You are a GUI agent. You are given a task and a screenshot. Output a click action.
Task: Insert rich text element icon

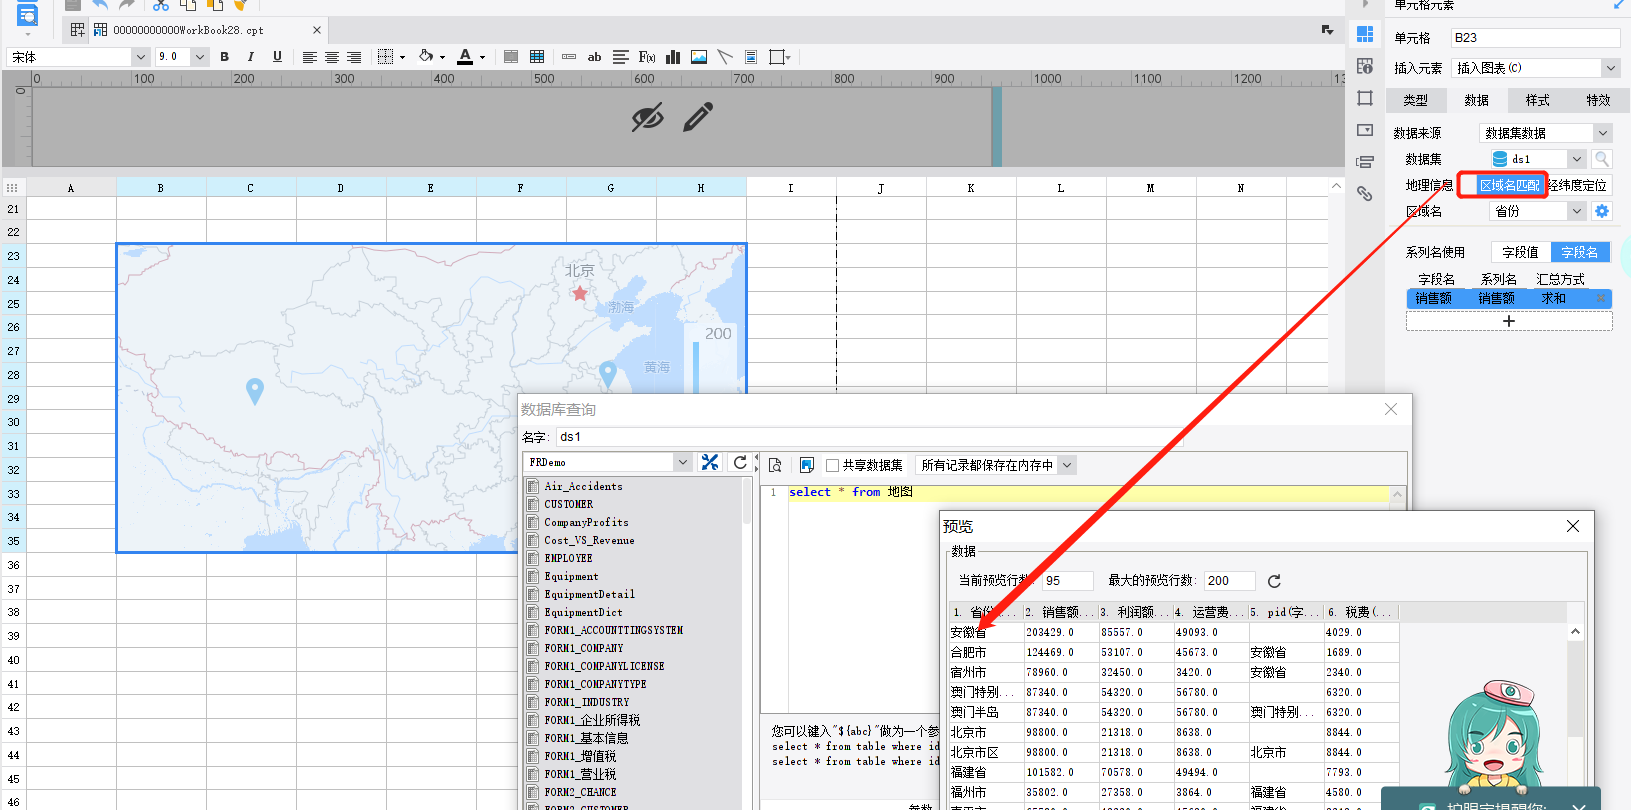click(621, 57)
